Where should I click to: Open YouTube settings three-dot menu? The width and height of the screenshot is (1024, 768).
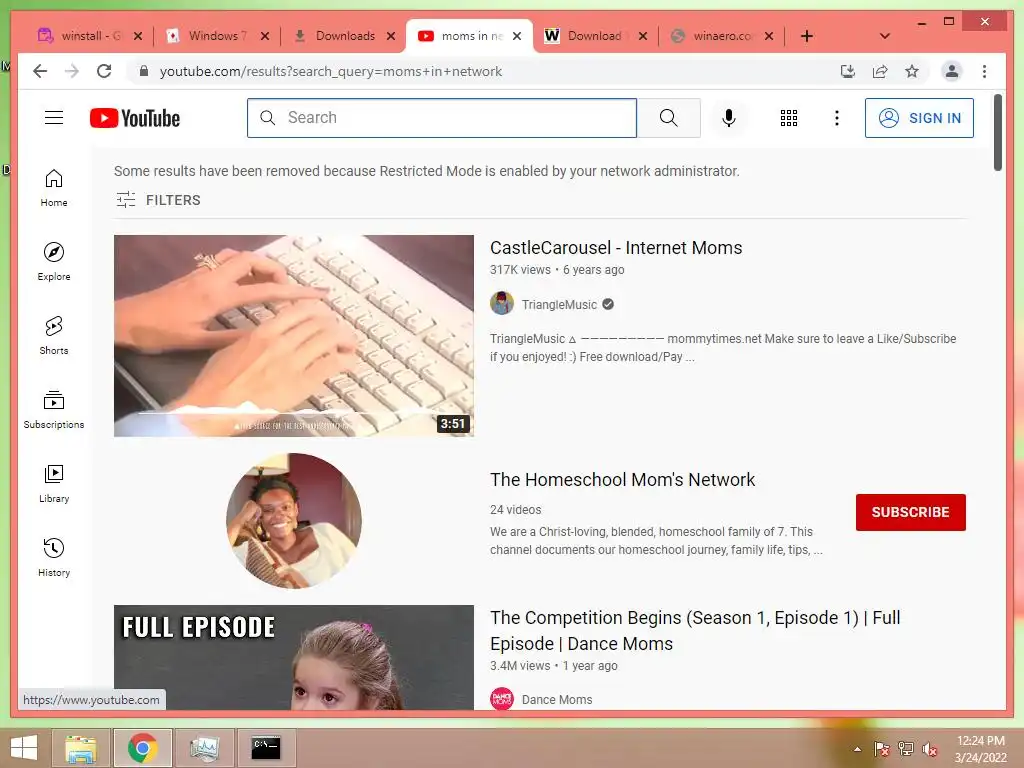tap(837, 118)
